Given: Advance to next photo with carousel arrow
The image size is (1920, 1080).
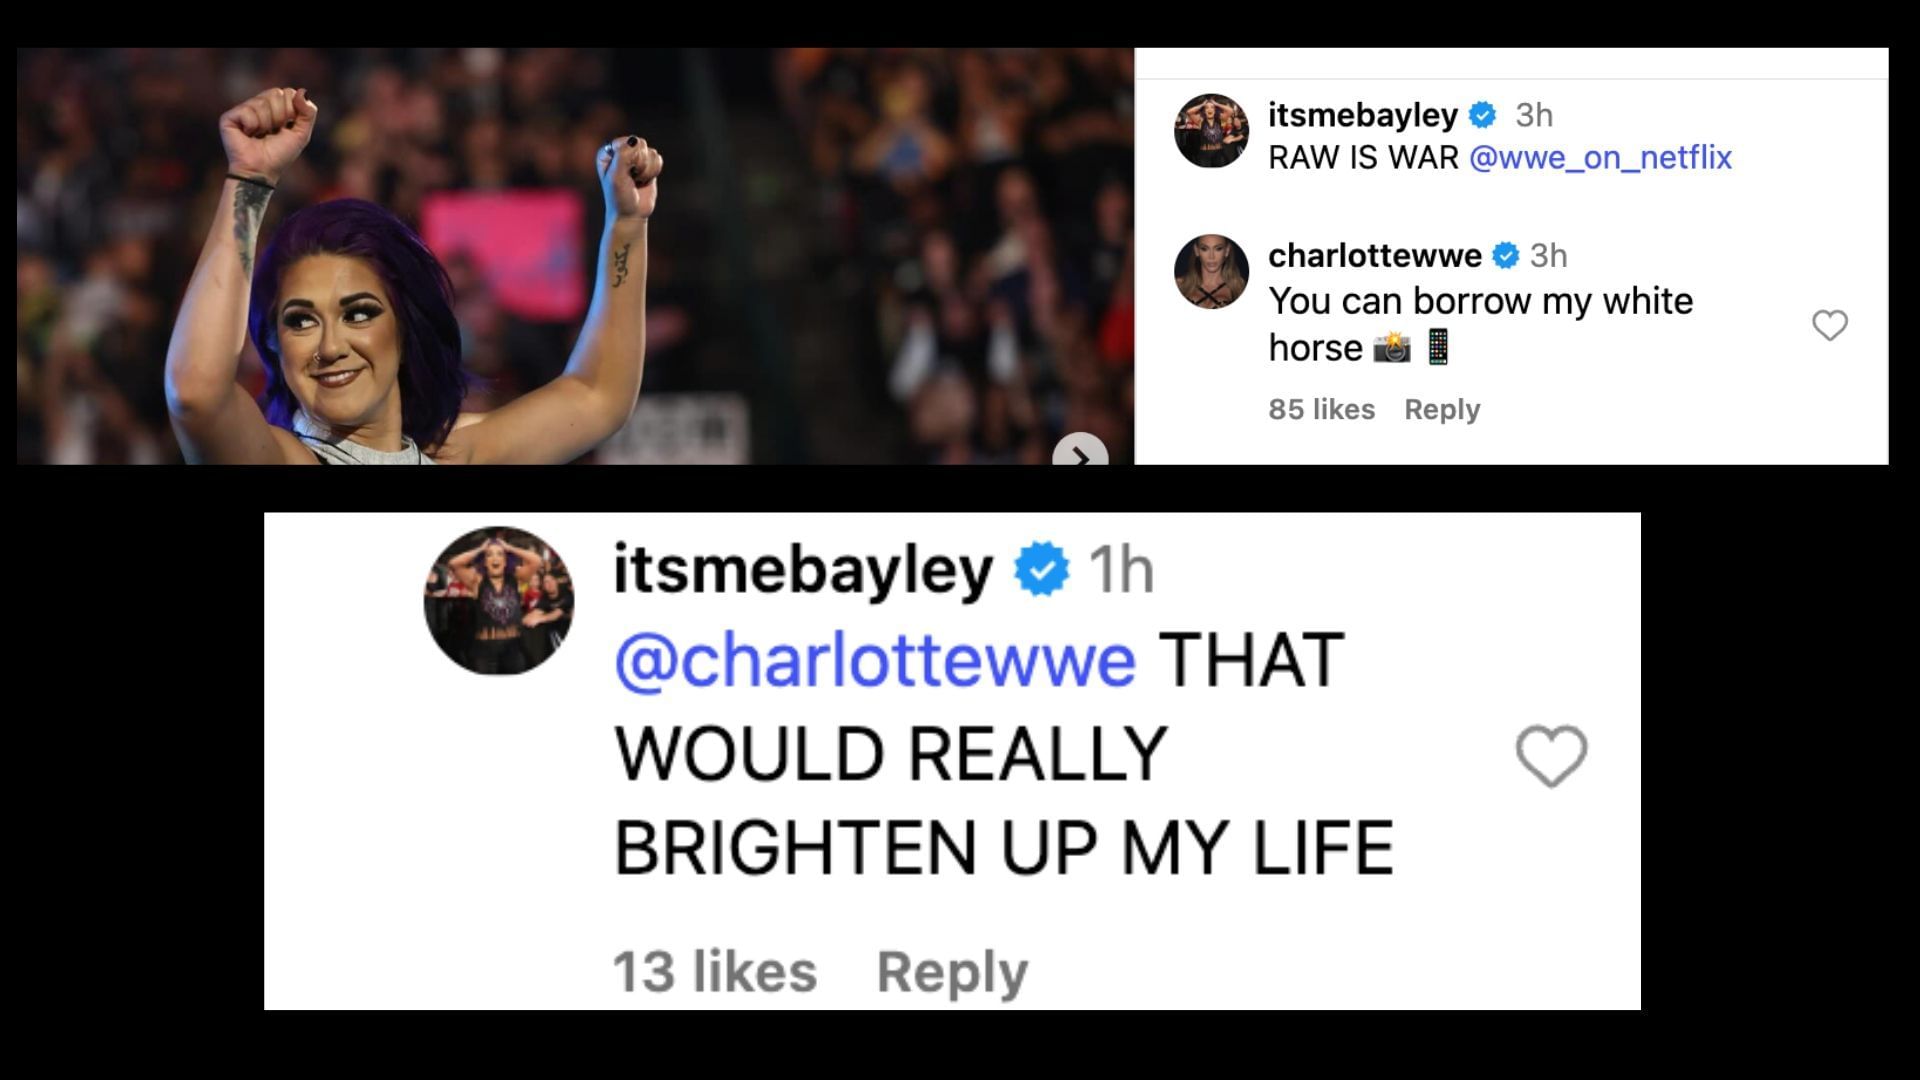Looking at the screenshot, I should 1080,452.
